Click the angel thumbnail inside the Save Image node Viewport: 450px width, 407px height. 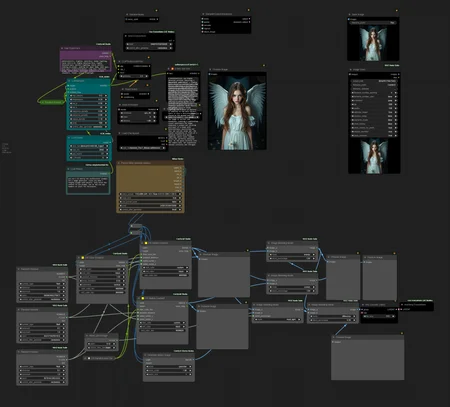point(373,43)
